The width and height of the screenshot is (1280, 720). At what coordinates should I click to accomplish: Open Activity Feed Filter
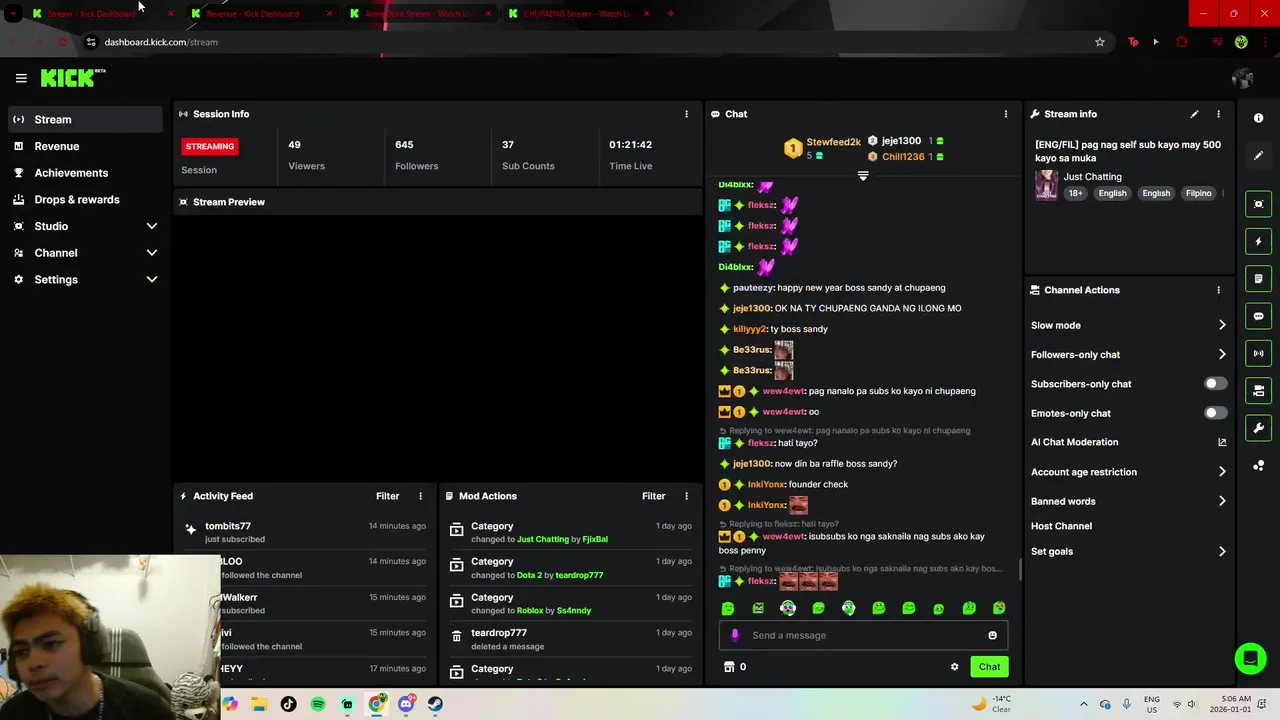[387, 496]
